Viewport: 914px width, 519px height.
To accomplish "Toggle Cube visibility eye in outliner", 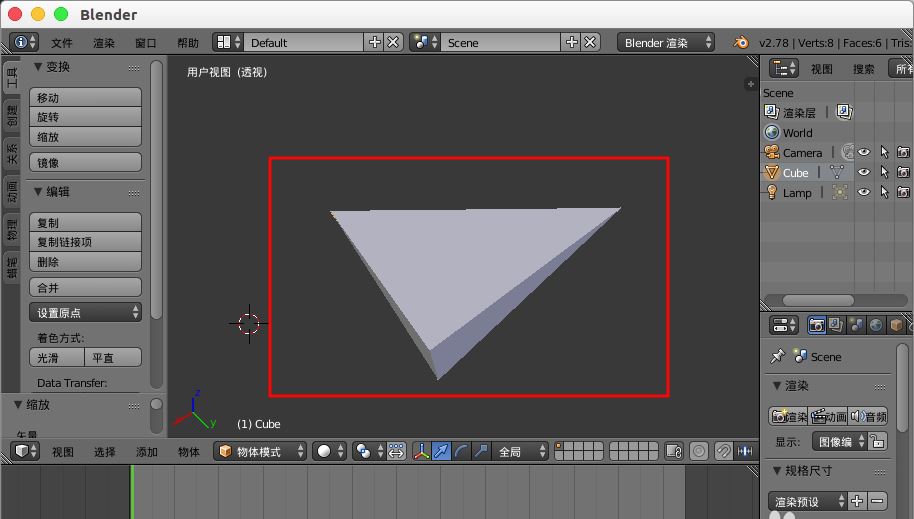I will pyautogui.click(x=864, y=172).
